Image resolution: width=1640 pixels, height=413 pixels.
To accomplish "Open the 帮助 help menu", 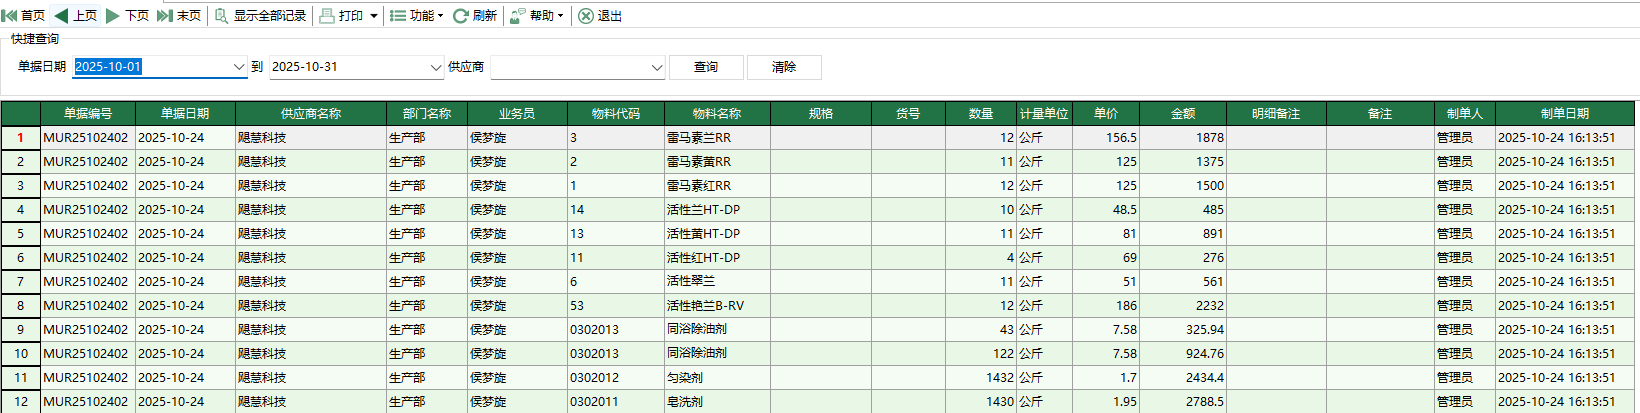I will (537, 16).
